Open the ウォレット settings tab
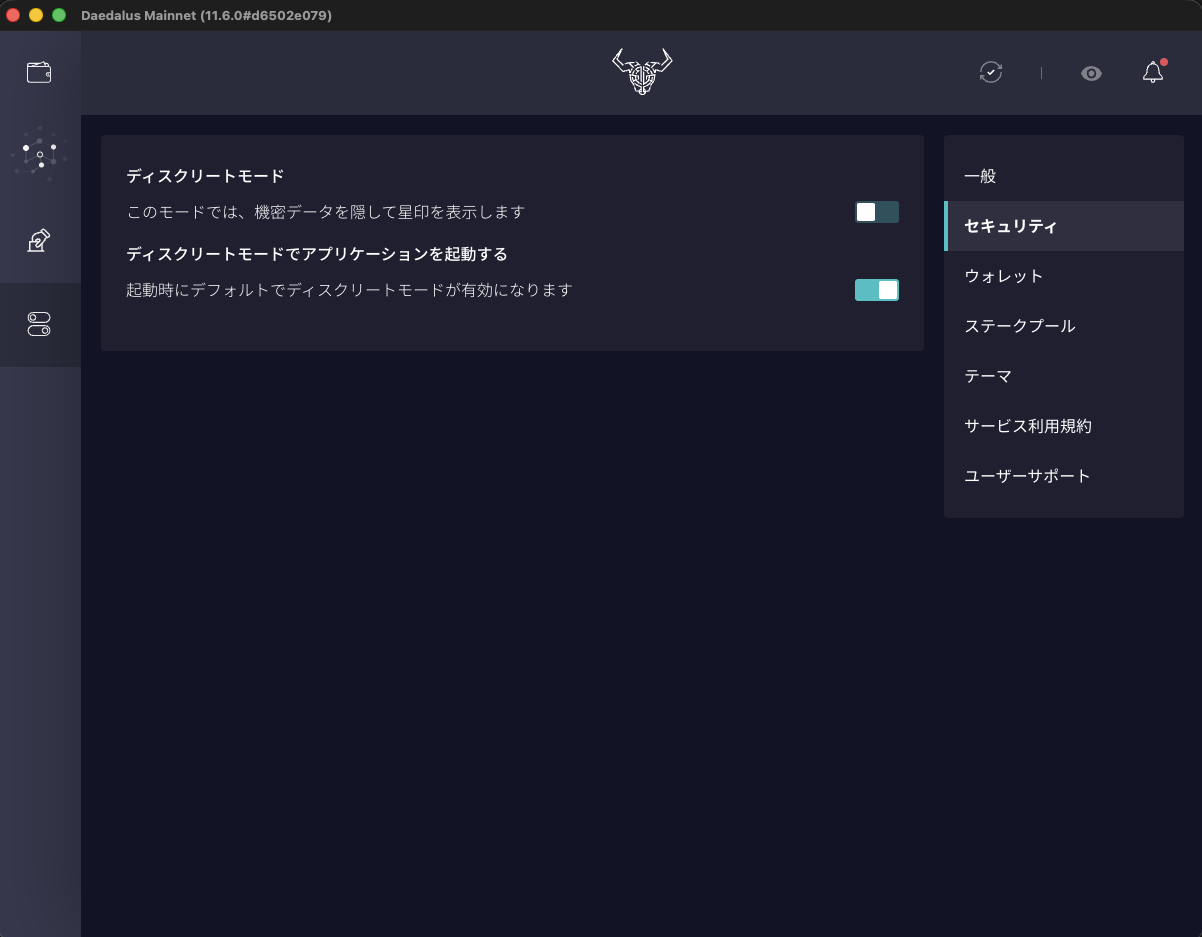This screenshot has height=937, width=1202. [x=1064, y=276]
